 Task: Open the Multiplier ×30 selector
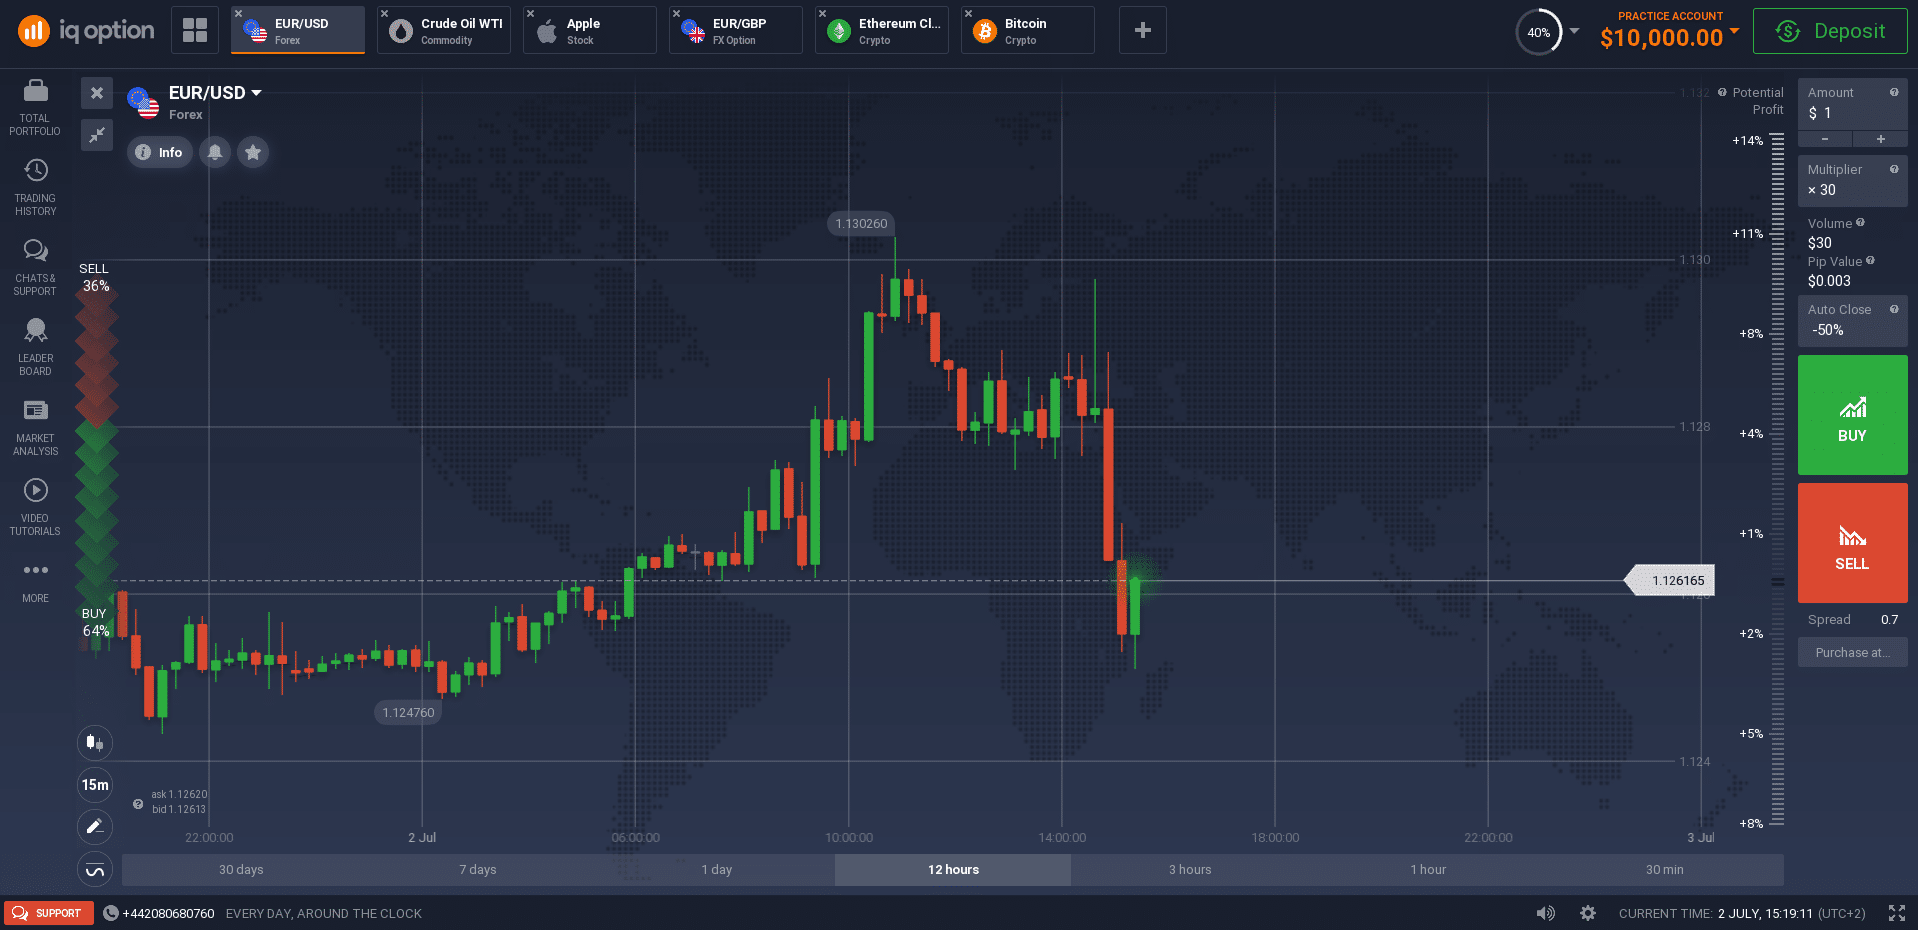(1852, 180)
